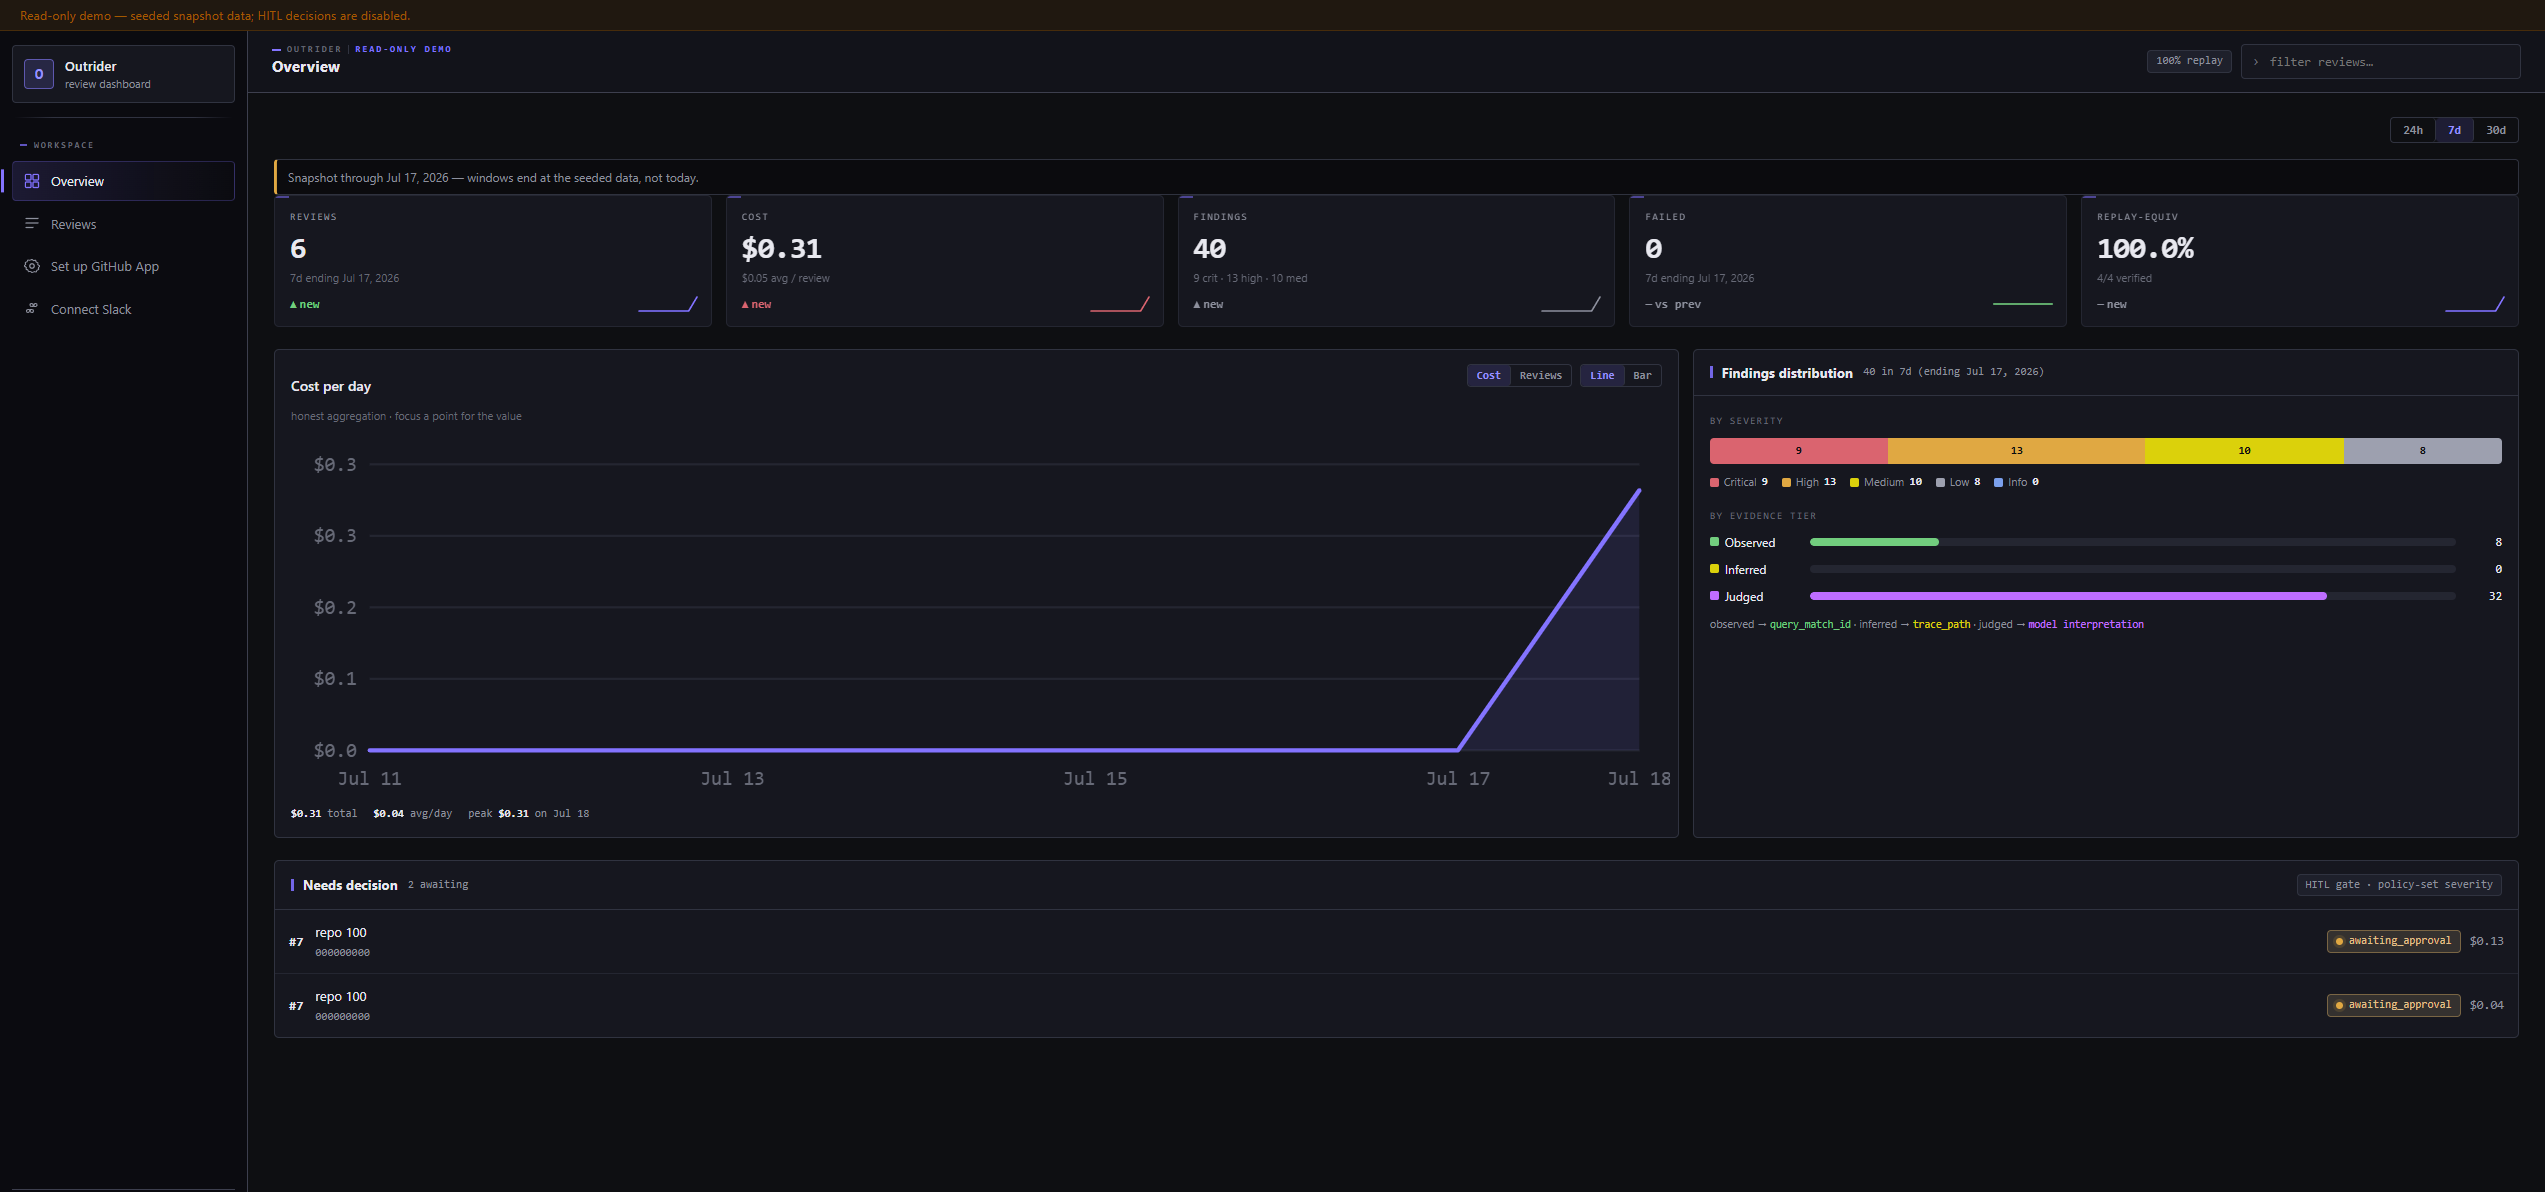
Task: Select the Line chart mode
Action: 1602,376
